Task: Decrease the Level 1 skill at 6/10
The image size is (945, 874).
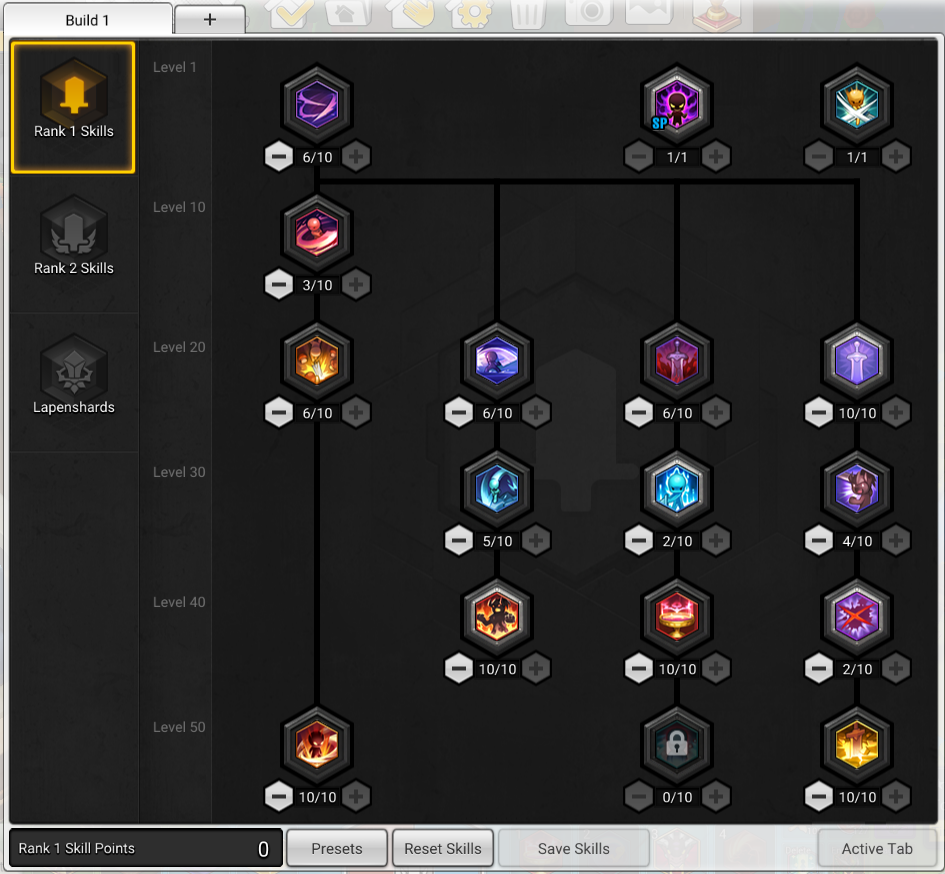Action: coord(278,157)
